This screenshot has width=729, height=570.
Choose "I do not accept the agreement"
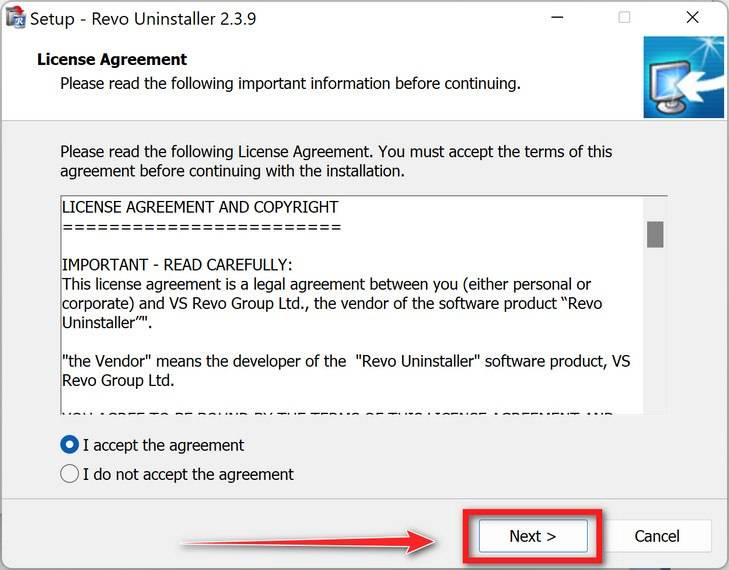coord(70,474)
